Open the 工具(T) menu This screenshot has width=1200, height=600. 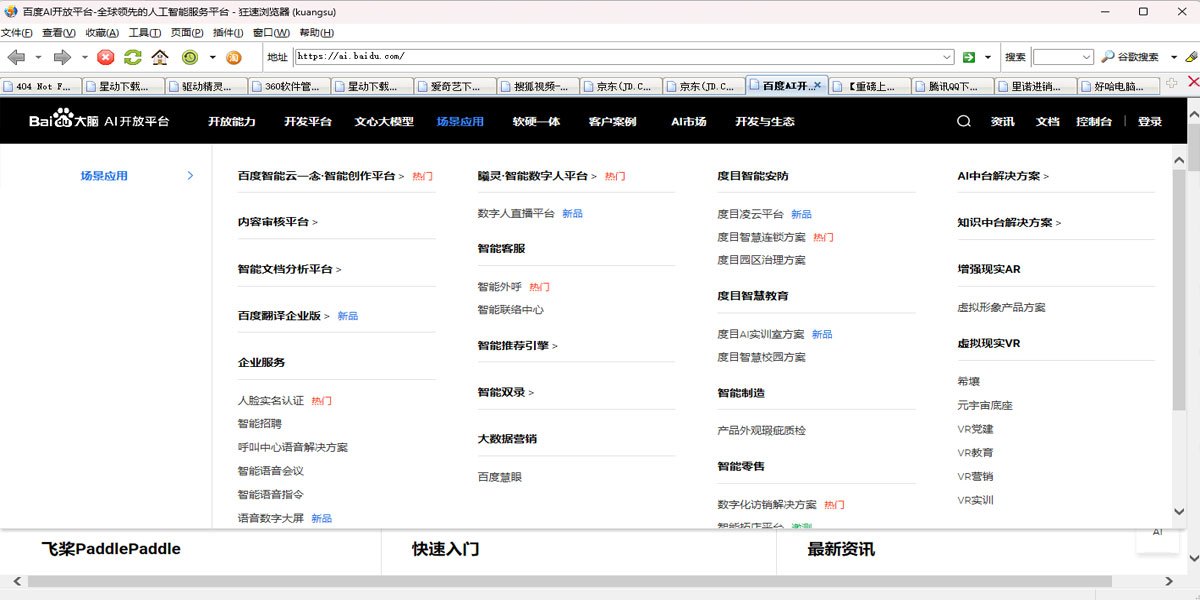pos(141,32)
